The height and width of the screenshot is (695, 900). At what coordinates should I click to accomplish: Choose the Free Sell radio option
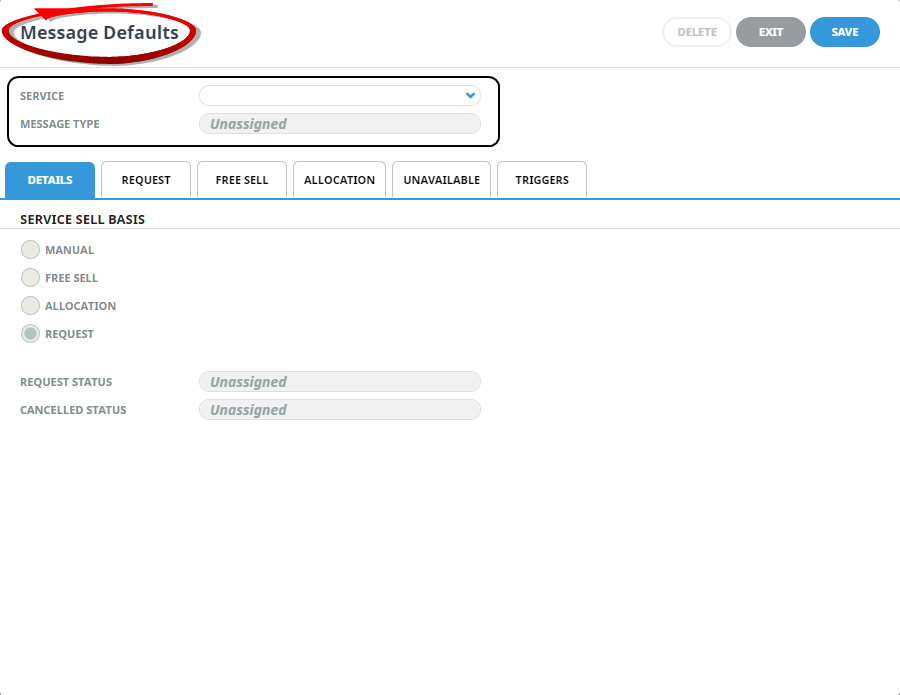[30, 278]
